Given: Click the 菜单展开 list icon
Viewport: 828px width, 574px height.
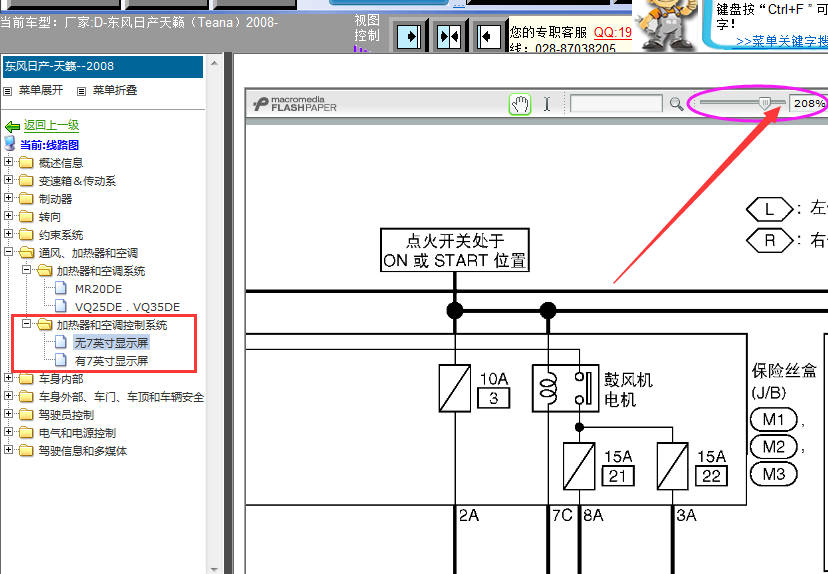Looking at the screenshot, I should pos(7,91).
